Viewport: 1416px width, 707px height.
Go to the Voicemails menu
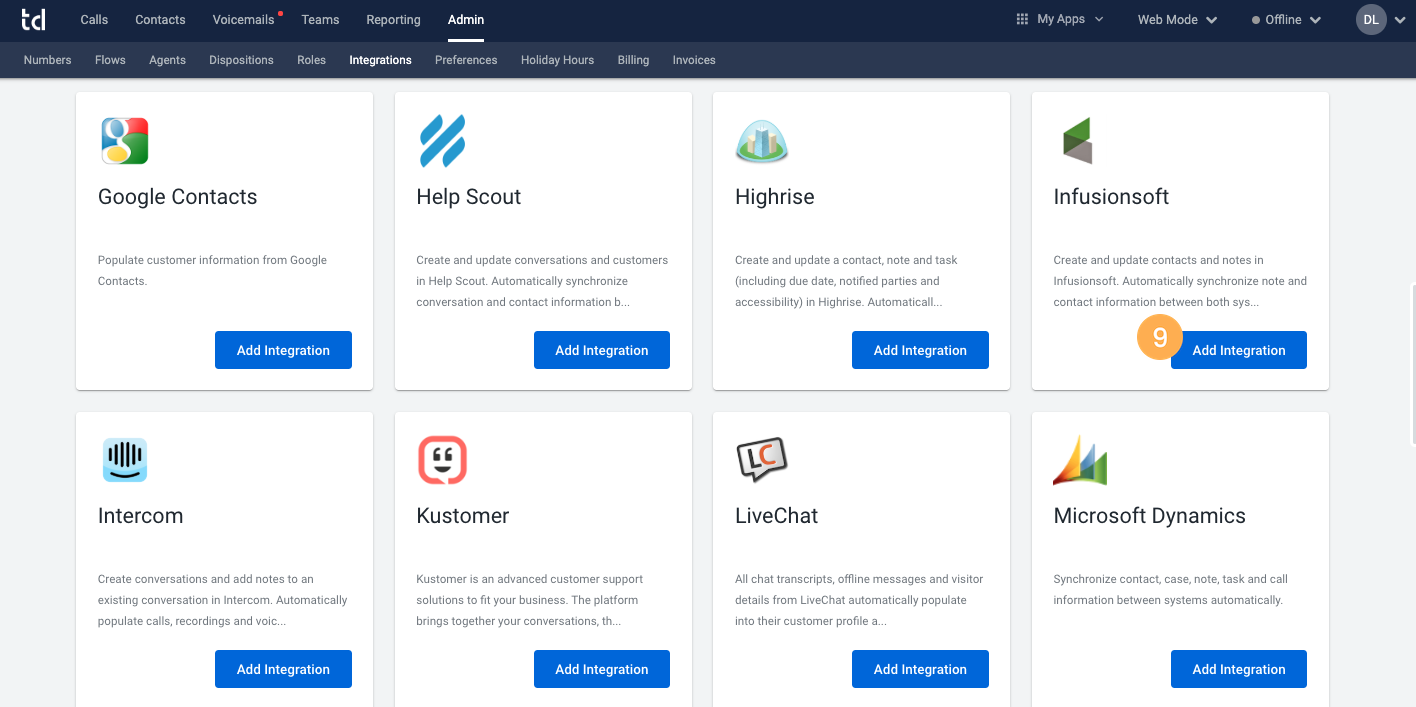coord(243,20)
